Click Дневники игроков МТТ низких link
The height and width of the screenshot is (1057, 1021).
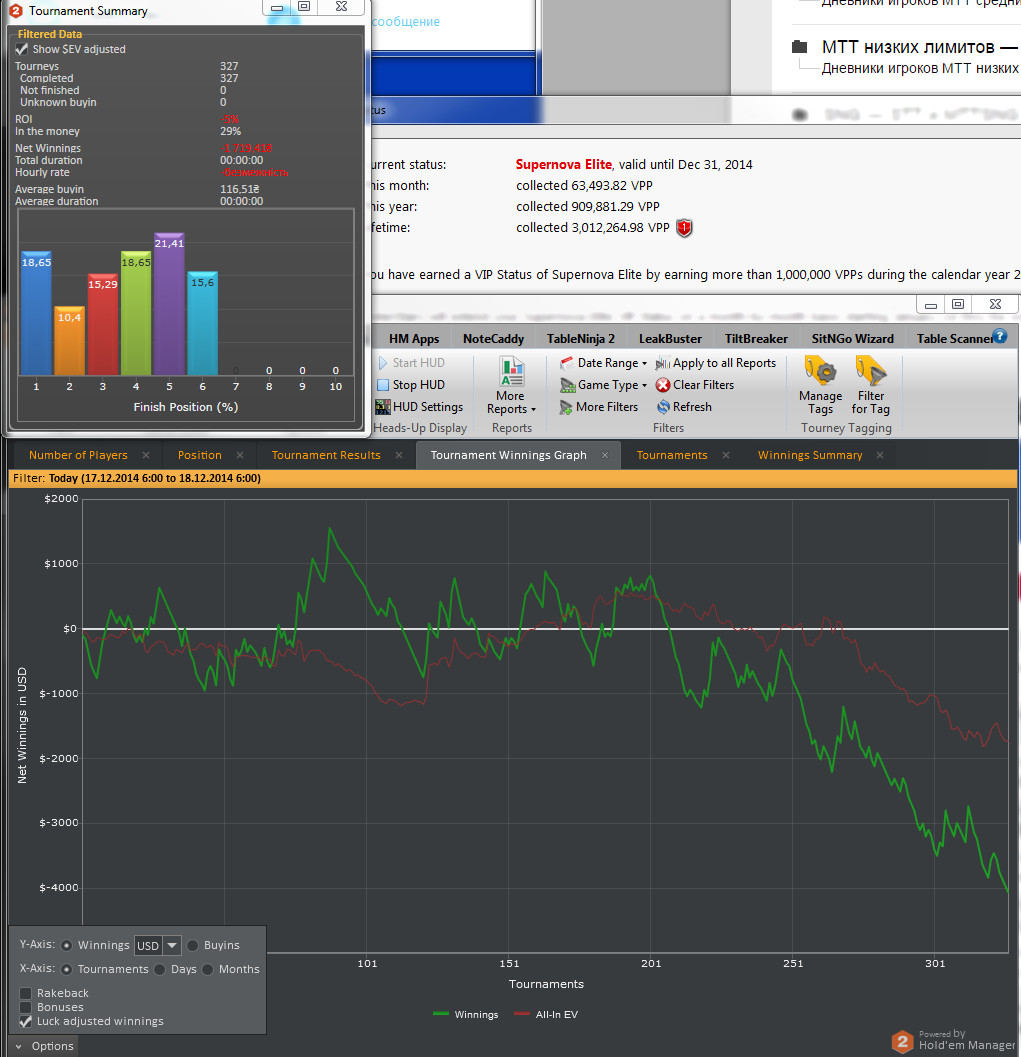[920, 68]
